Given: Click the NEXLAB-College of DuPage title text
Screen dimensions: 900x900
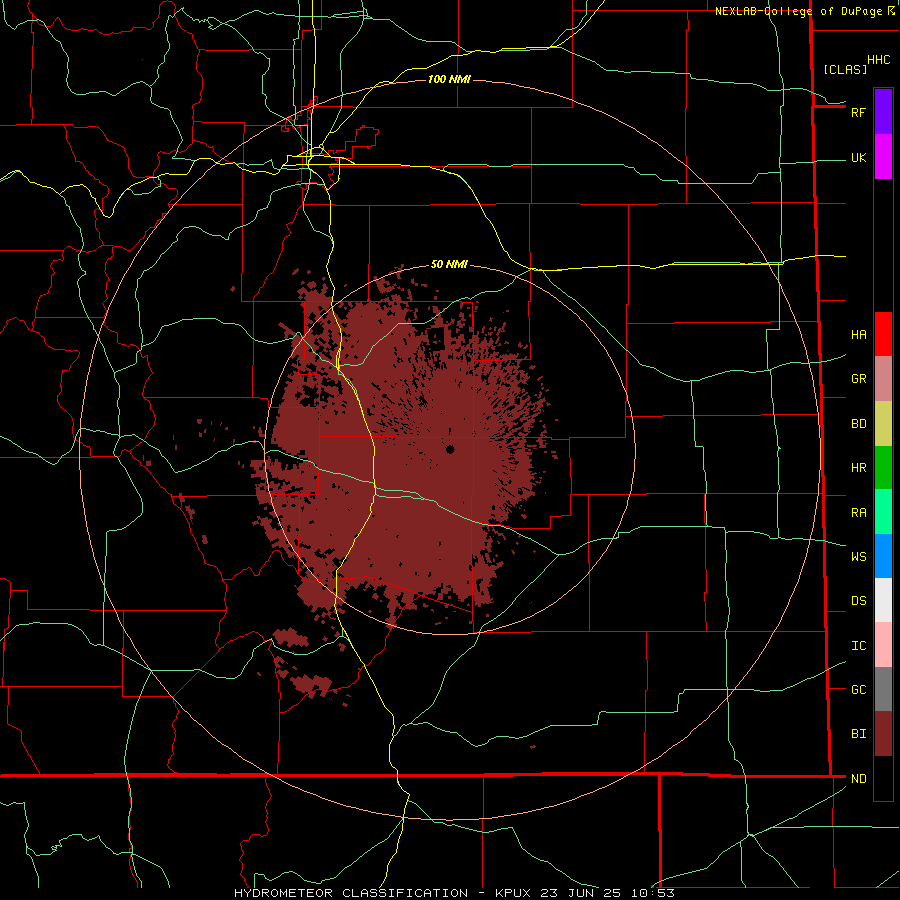Looking at the screenshot, I should pyautogui.click(x=798, y=11).
